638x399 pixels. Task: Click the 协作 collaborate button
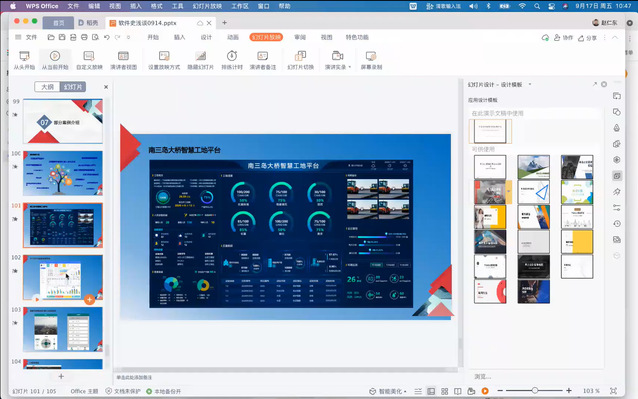[x=563, y=38]
